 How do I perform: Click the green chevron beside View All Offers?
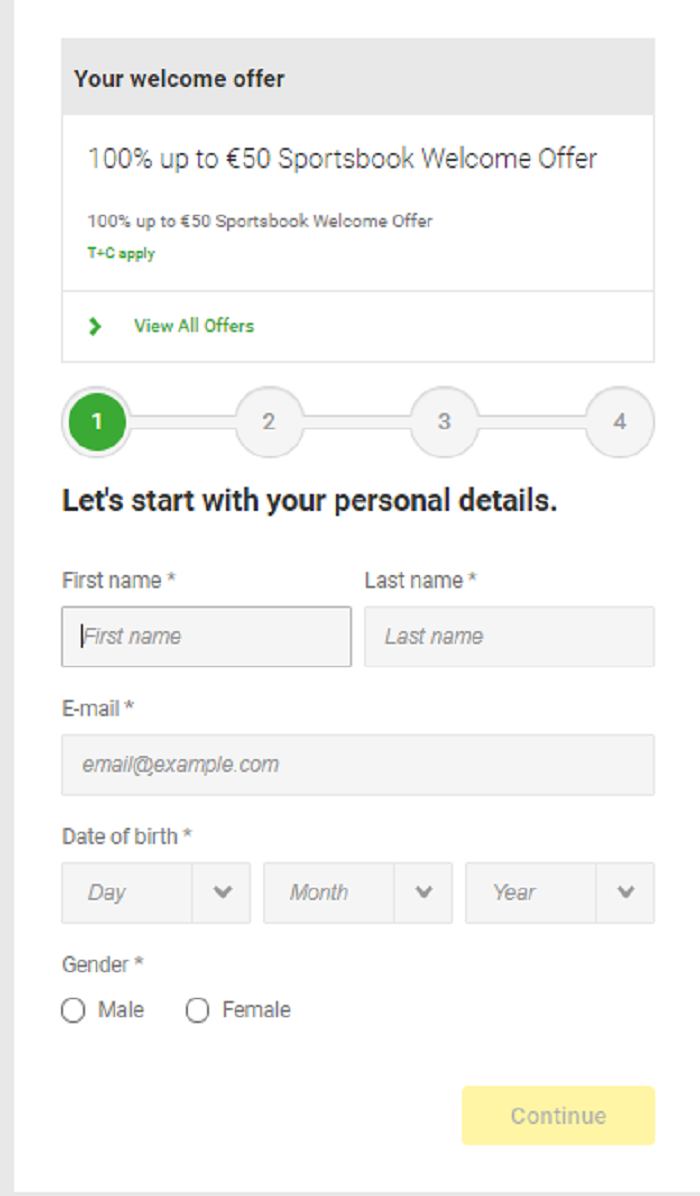click(95, 326)
